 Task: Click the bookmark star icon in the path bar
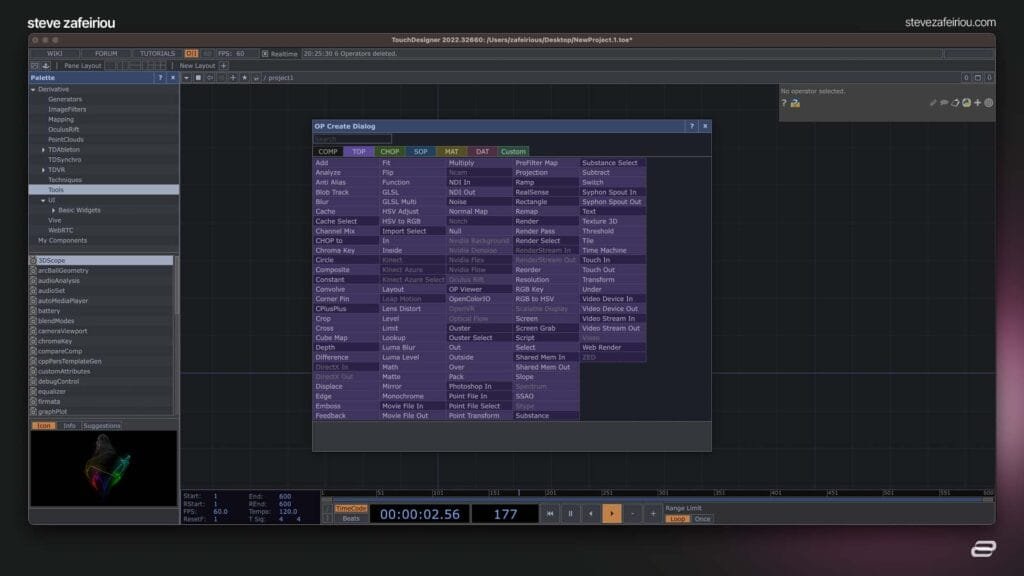[x=244, y=78]
